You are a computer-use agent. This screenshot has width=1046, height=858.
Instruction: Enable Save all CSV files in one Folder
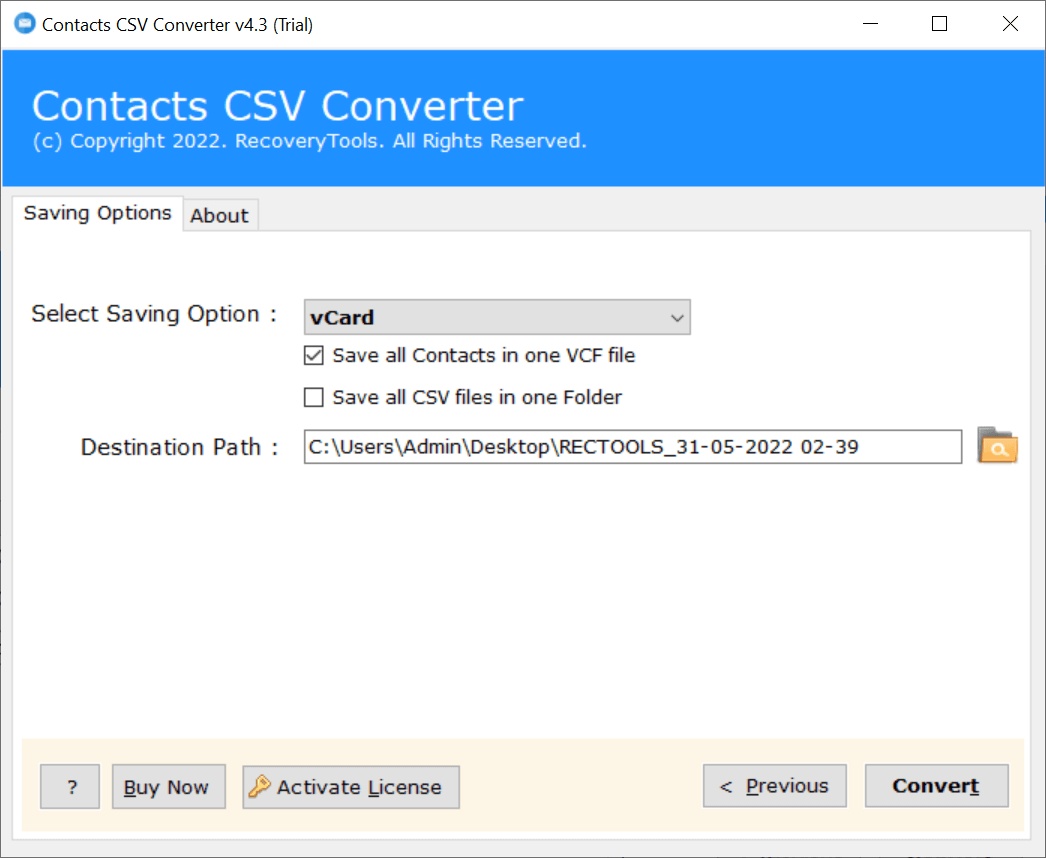(x=314, y=397)
